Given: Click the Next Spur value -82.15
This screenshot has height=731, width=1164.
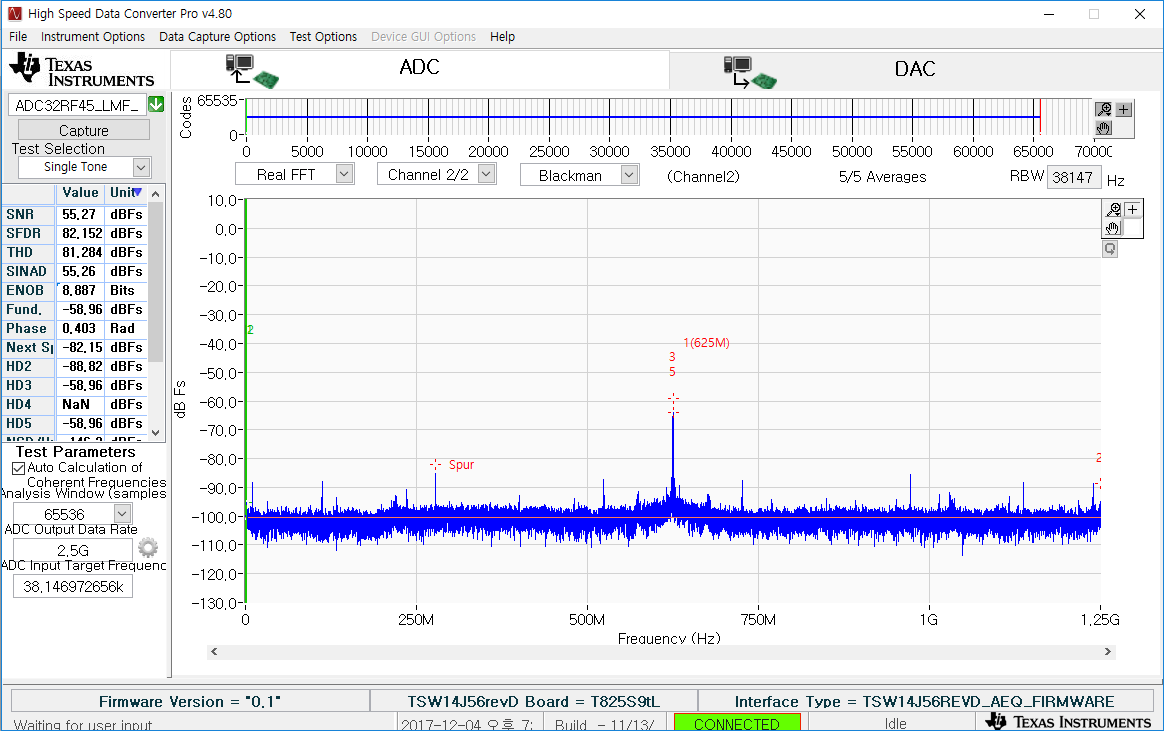Looking at the screenshot, I should pyautogui.click(x=79, y=347).
